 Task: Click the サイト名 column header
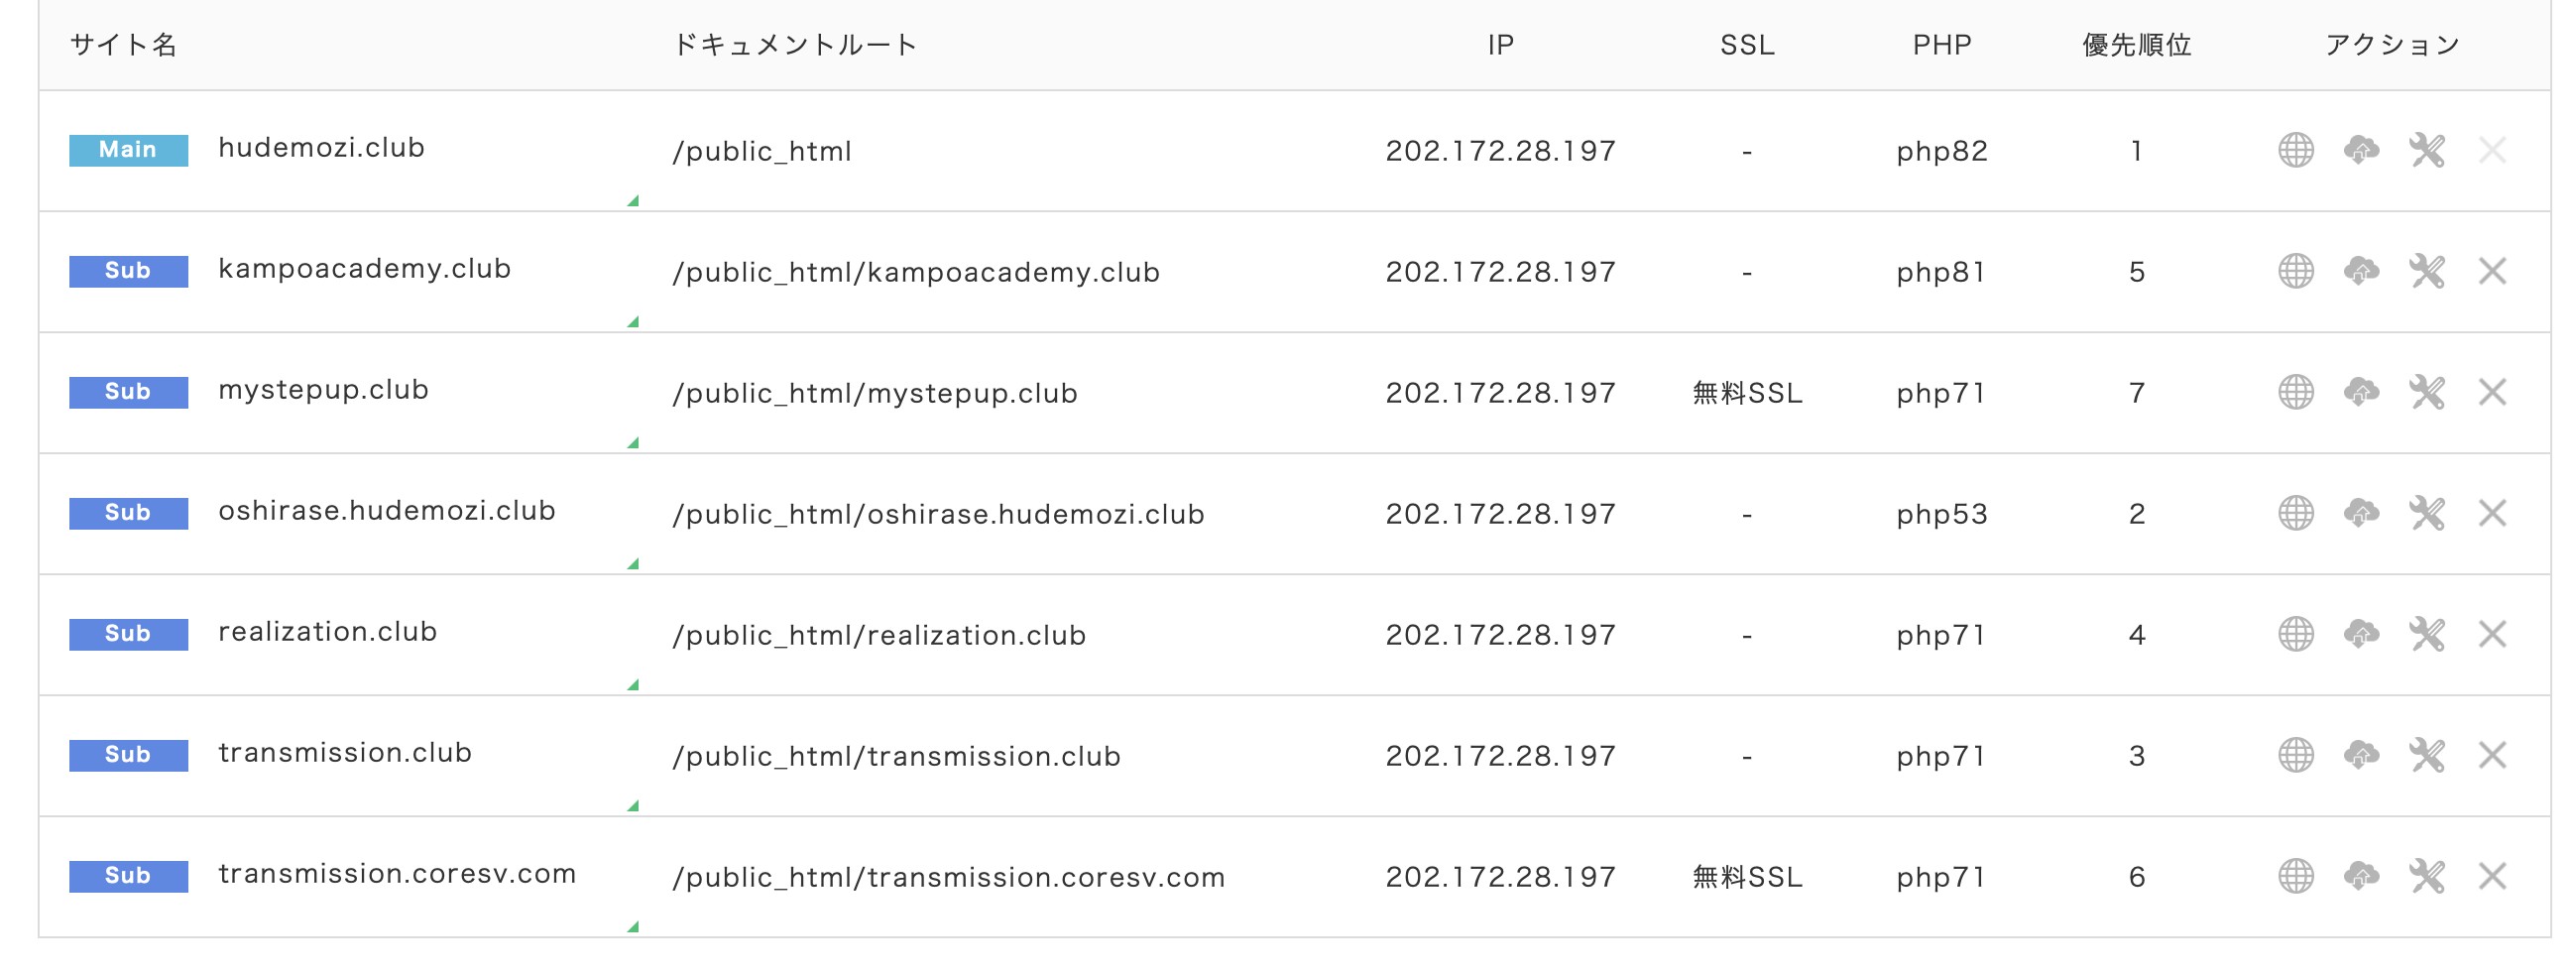[x=124, y=45]
